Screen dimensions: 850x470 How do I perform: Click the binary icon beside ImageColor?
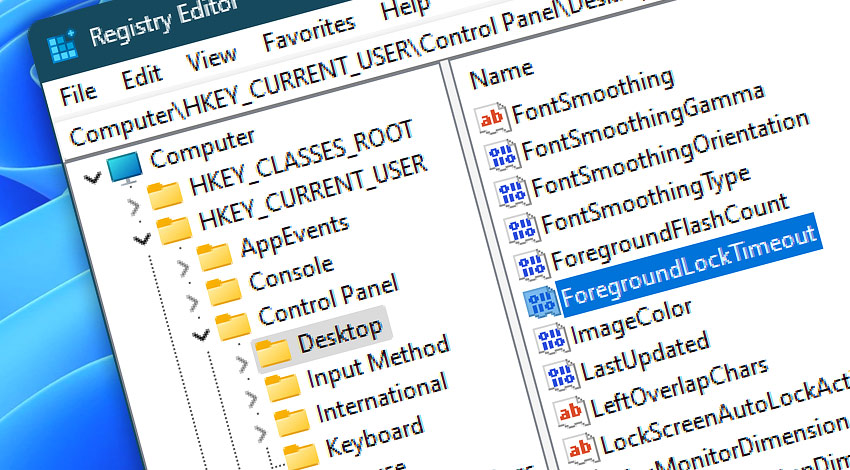[551, 340]
